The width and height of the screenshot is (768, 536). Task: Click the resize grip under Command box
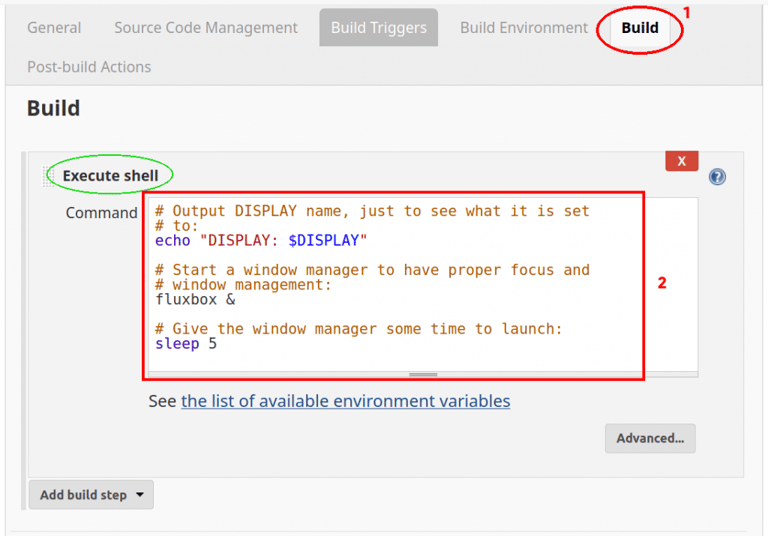pyautogui.click(x=423, y=374)
